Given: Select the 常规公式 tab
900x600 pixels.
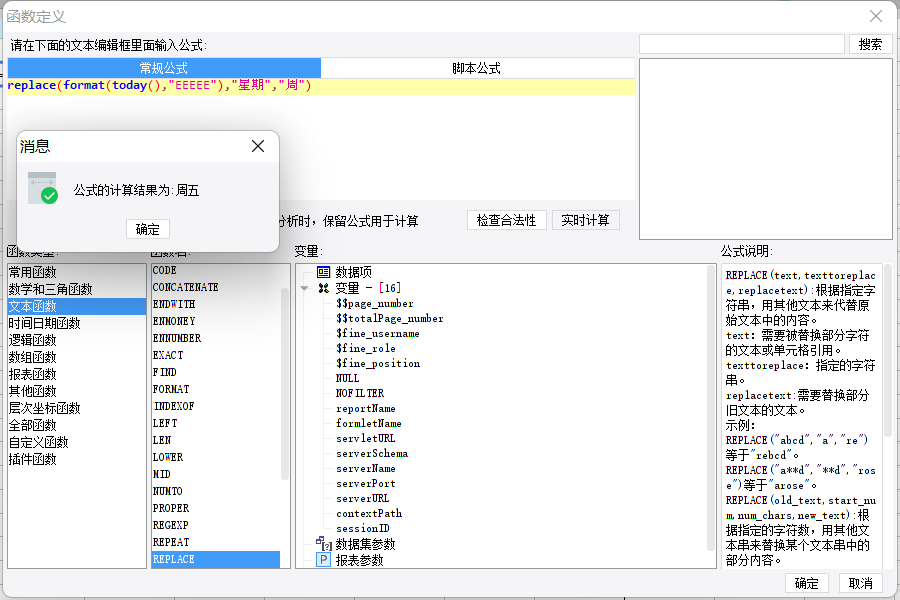Looking at the screenshot, I should (164, 68).
